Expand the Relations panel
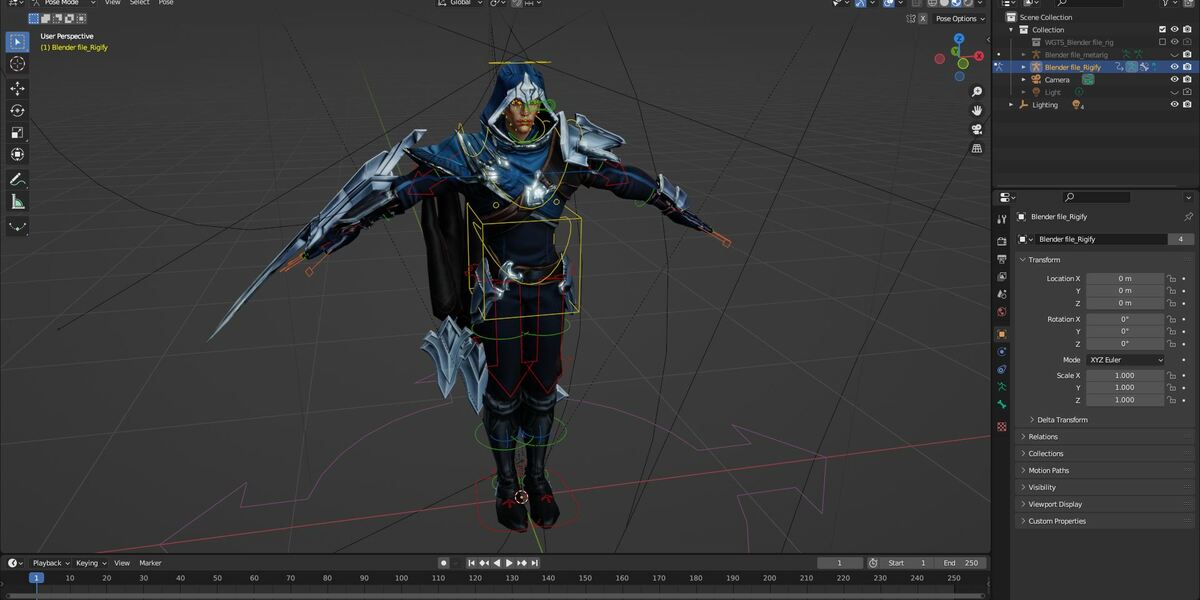Screen dimensions: 1200x600 coord(1043,437)
